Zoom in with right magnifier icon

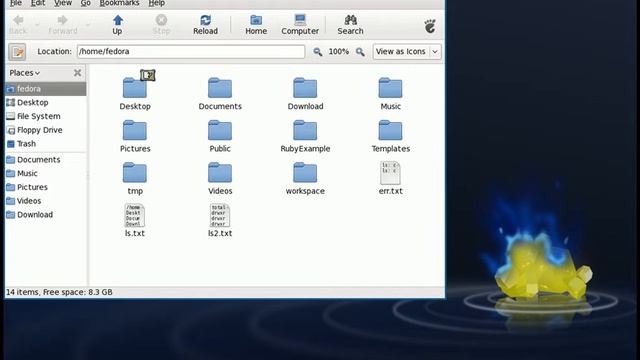(x=360, y=52)
